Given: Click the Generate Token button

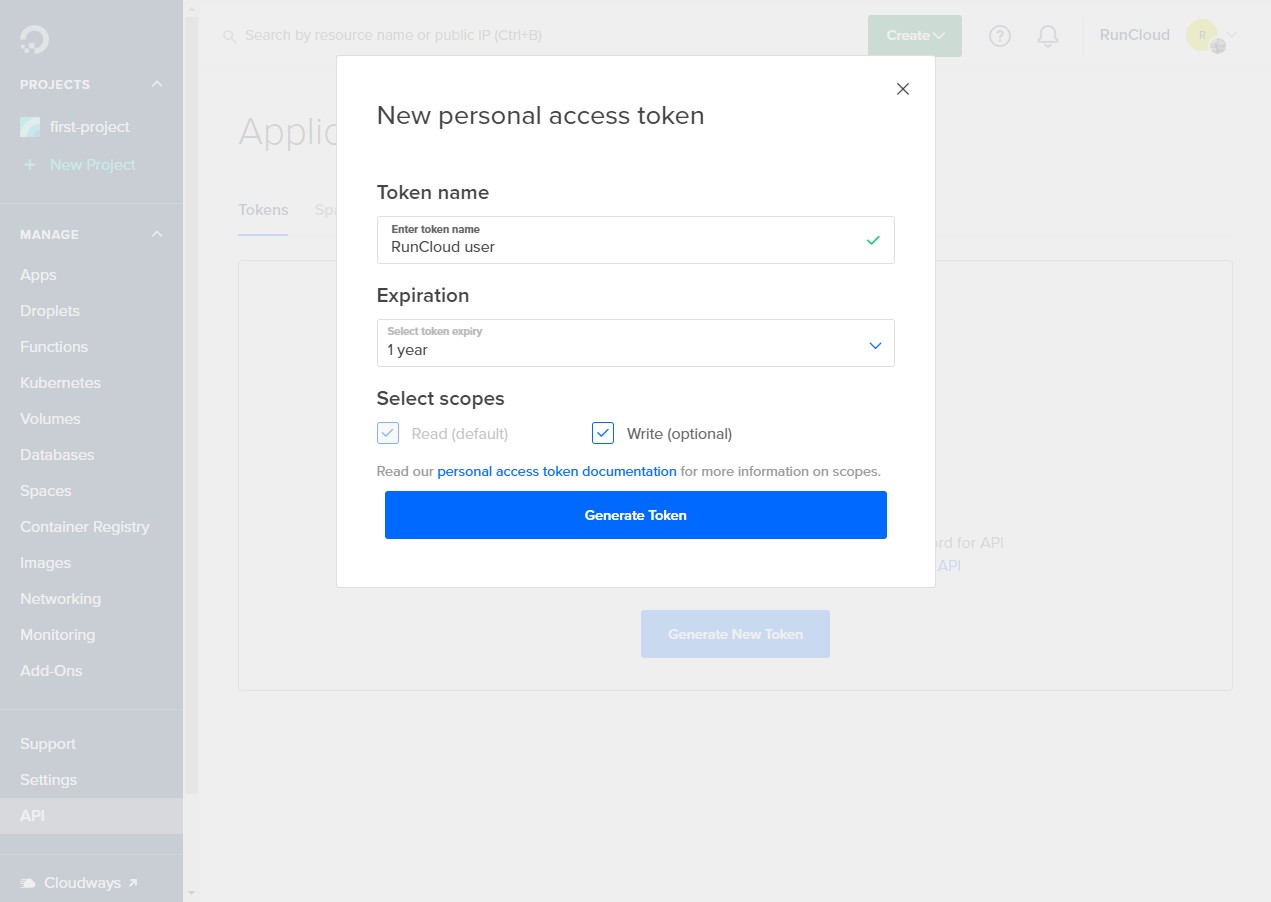Looking at the screenshot, I should pyautogui.click(x=636, y=515).
